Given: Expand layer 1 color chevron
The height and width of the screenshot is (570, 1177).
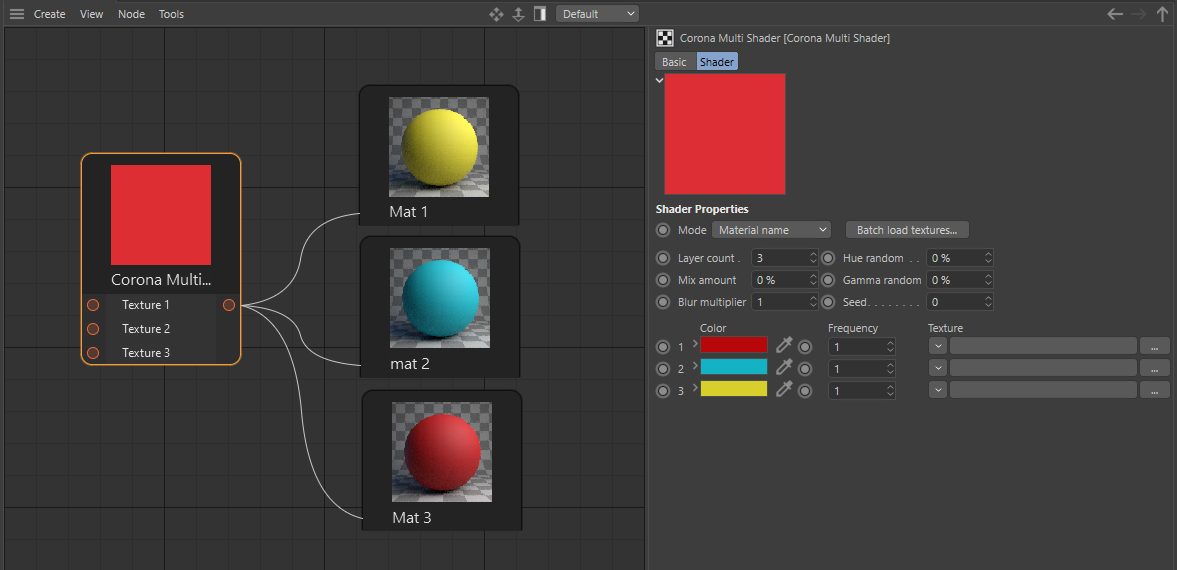Looking at the screenshot, I should point(695,343).
